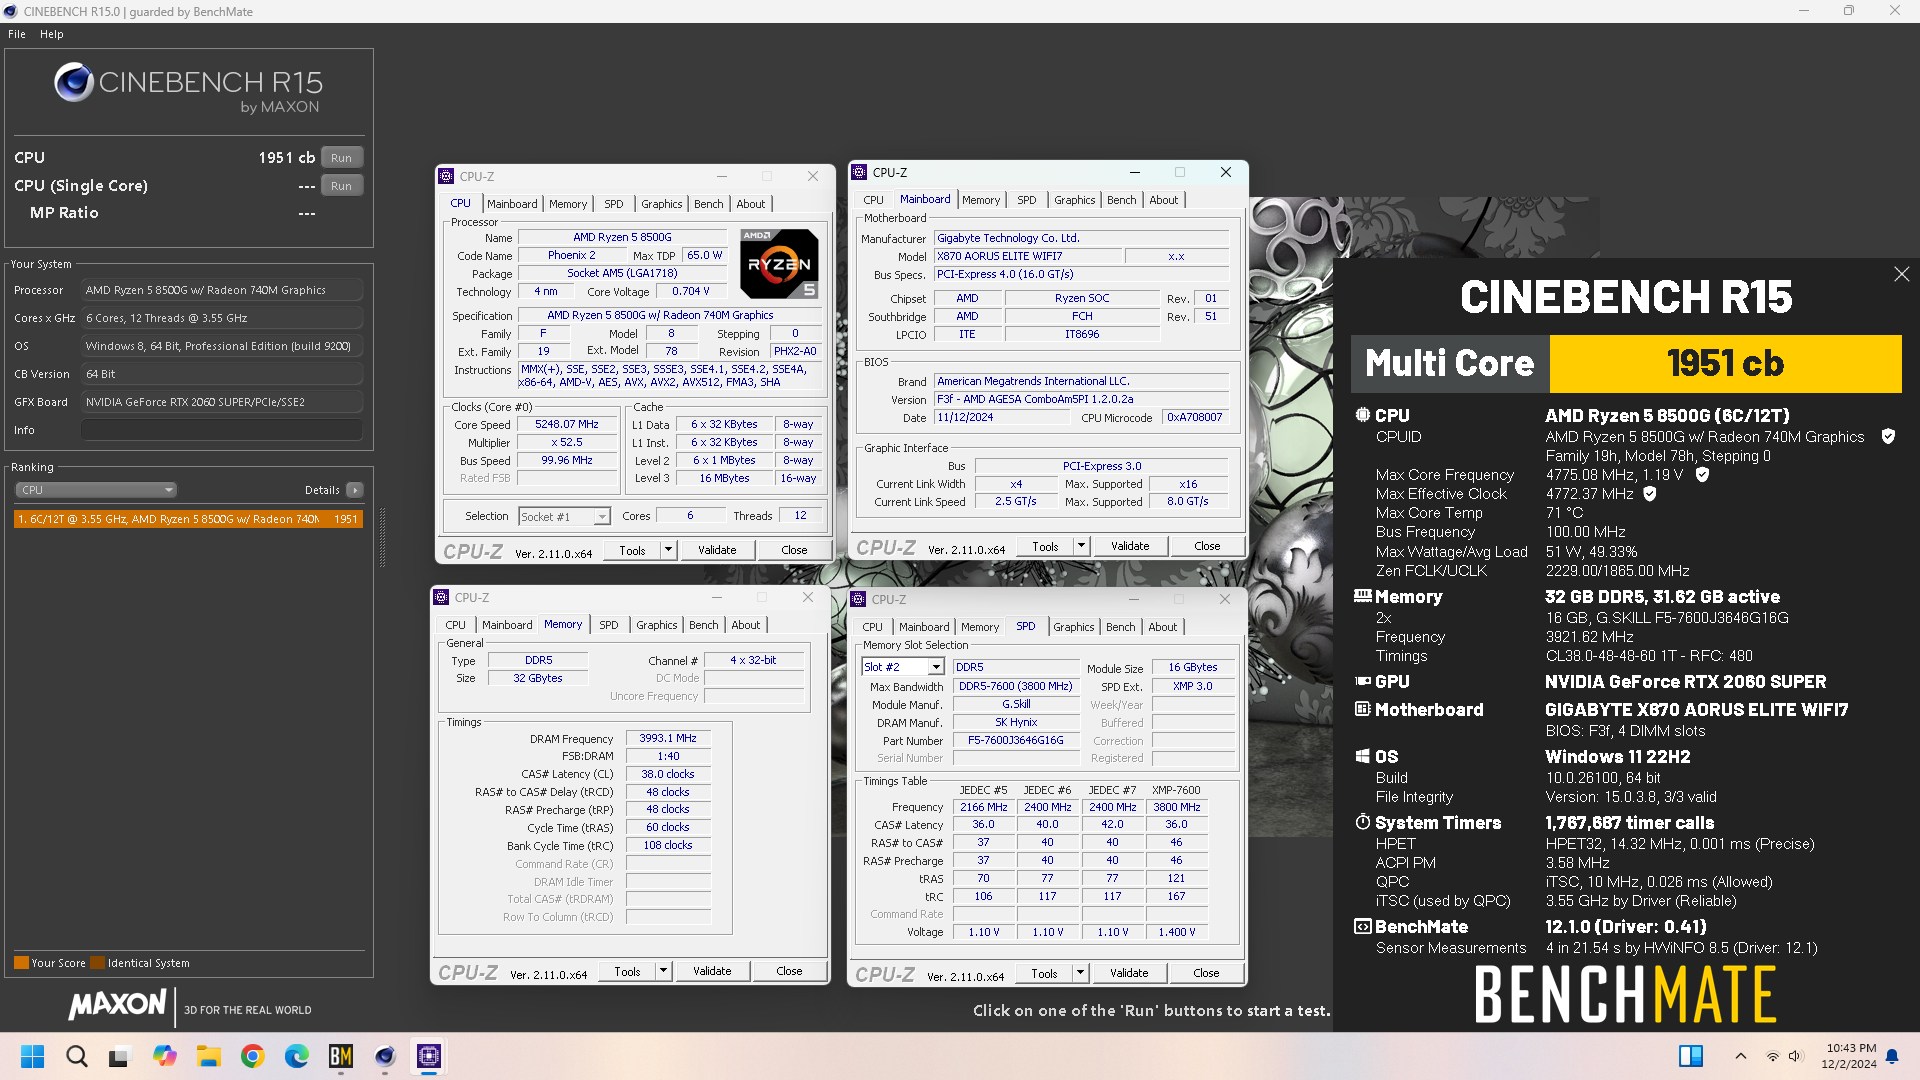This screenshot has width=1920, height=1080.
Task: Switch to Cinebench taskbar icon
Action: pos(384,1056)
